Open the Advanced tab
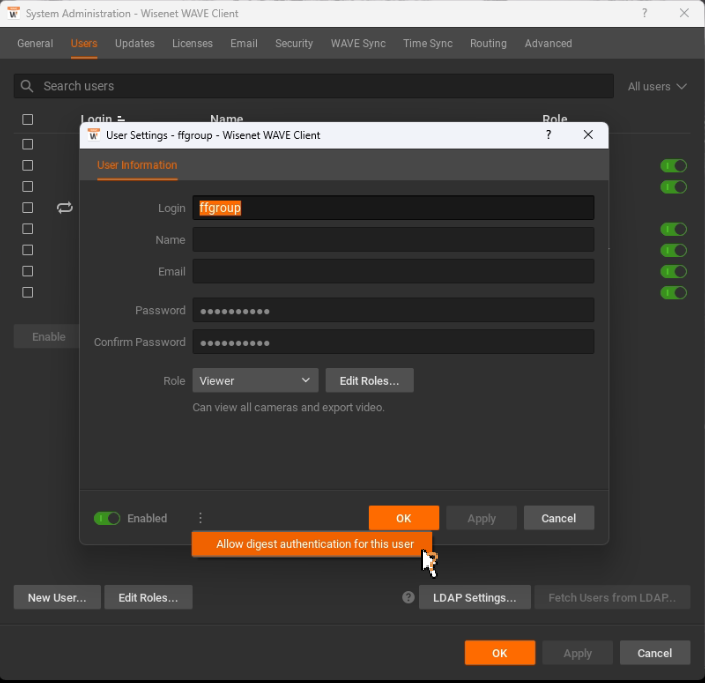This screenshot has width=705, height=683. pyautogui.click(x=548, y=43)
